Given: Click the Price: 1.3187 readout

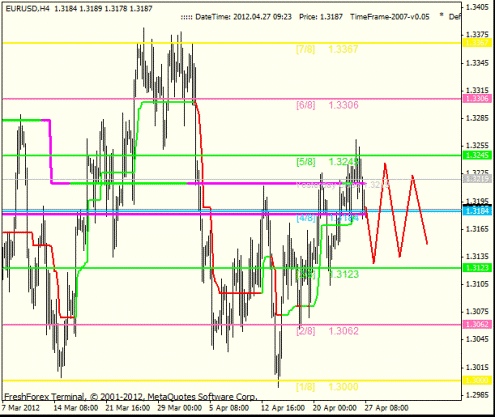Looking at the screenshot, I should (321, 17).
